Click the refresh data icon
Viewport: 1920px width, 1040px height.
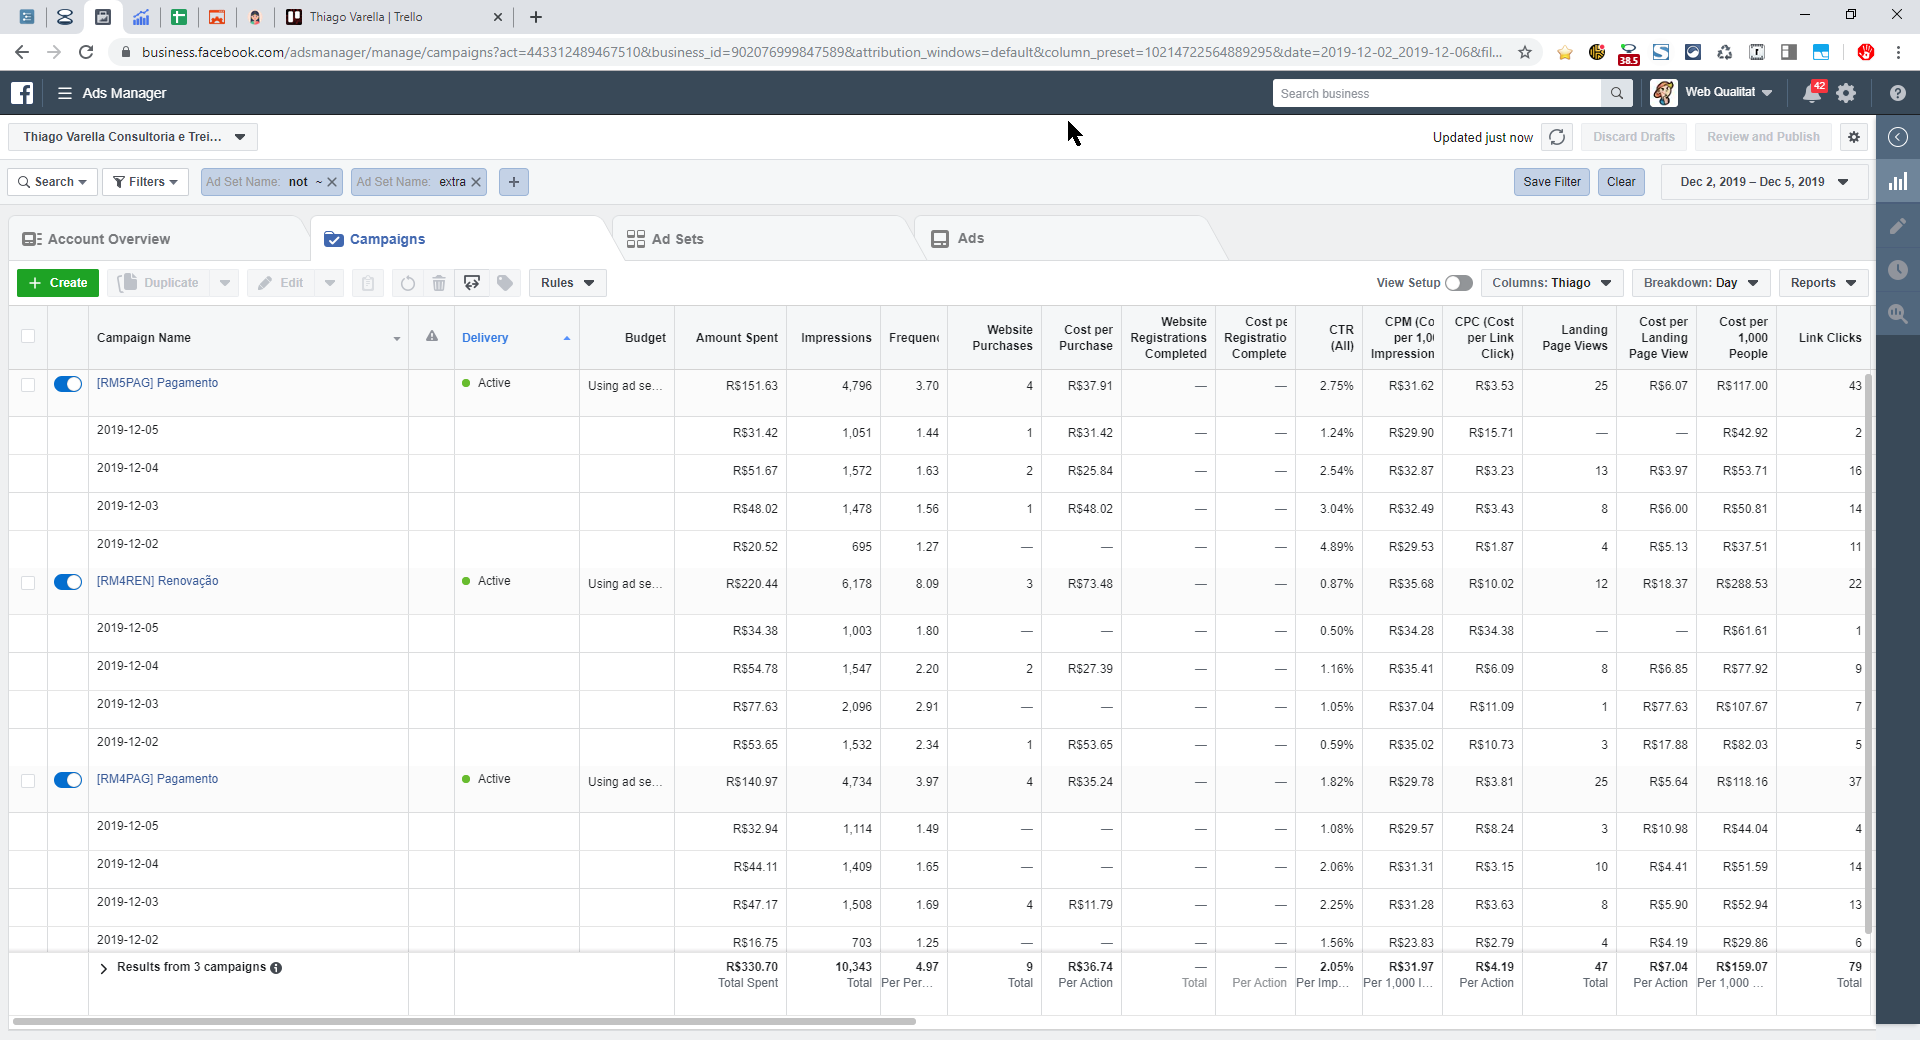(1557, 137)
